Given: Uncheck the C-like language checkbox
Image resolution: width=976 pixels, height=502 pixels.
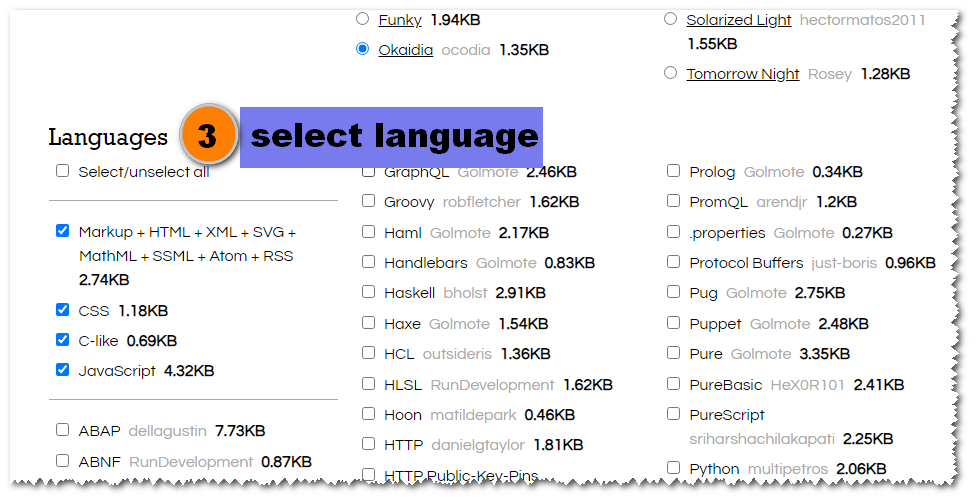Looking at the screenshot, I should tap(62, 339).
